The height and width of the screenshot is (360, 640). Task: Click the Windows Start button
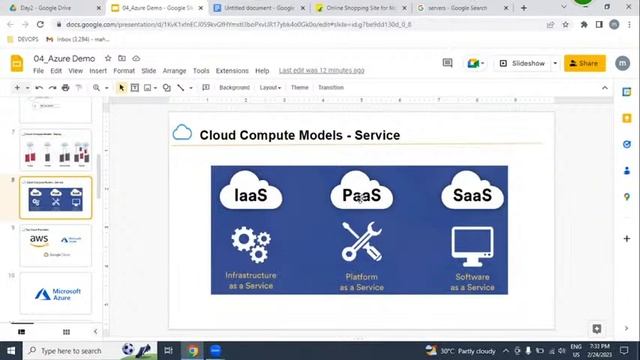click(x=11, y=351)
